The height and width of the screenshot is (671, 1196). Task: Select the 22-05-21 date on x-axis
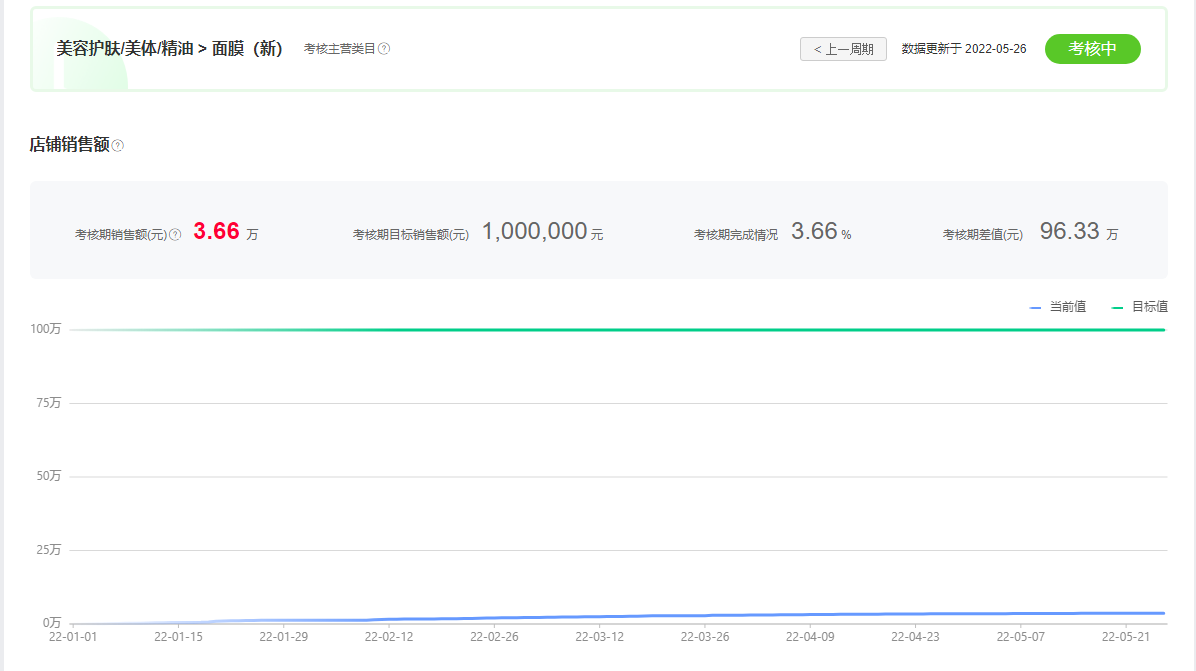pyautogui.click(x=1126, y=636)
